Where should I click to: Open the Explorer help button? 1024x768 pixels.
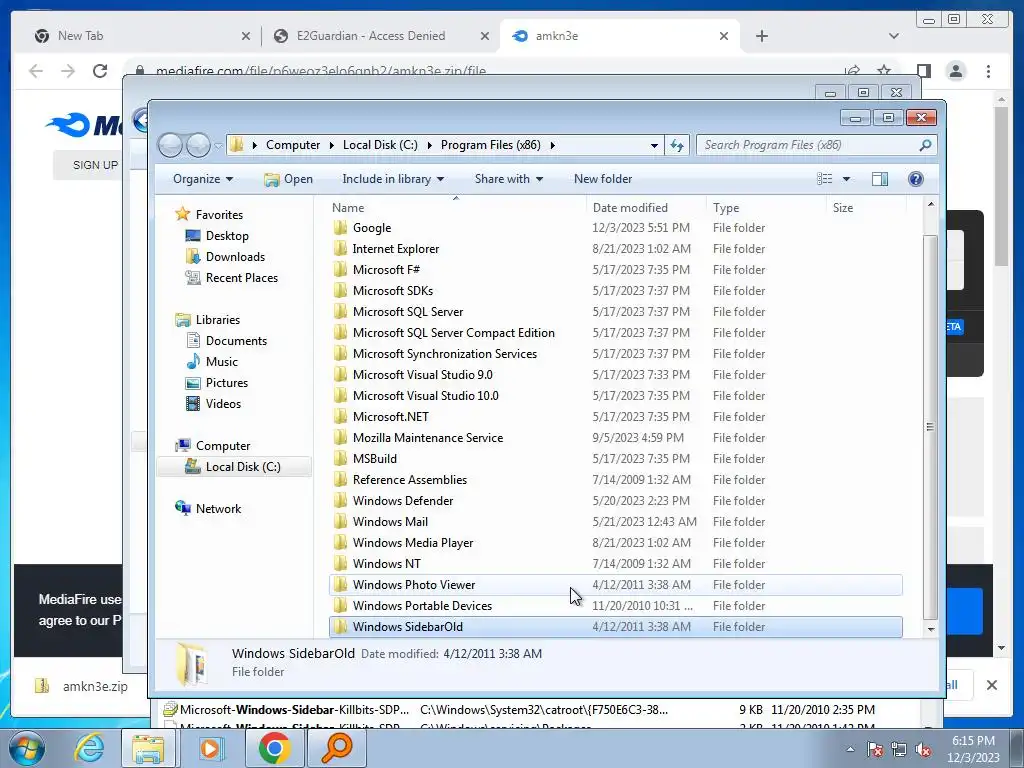coord(916,179)
